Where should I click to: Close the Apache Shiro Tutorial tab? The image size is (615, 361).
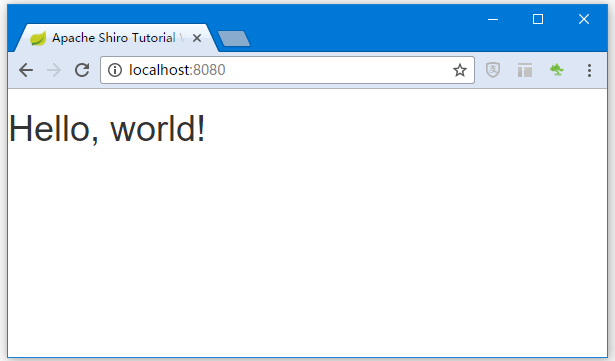click(197, 38)
